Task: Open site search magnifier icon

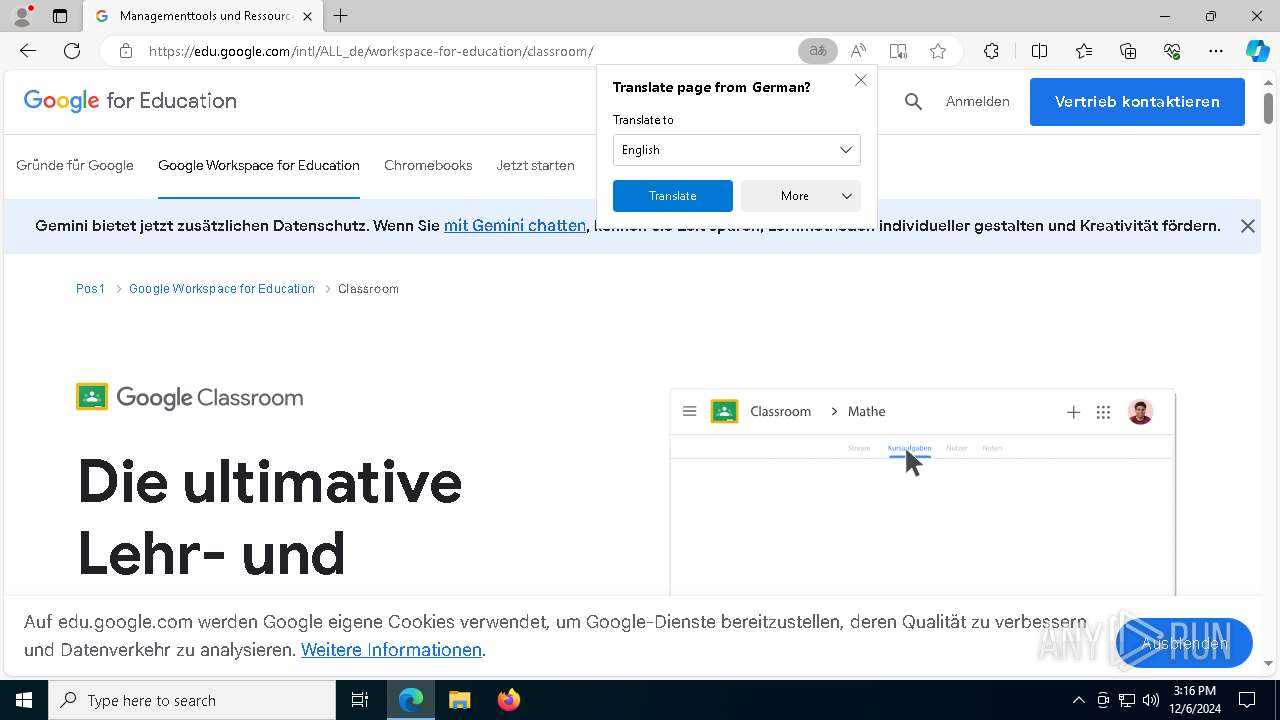Action: pos(913,101)
